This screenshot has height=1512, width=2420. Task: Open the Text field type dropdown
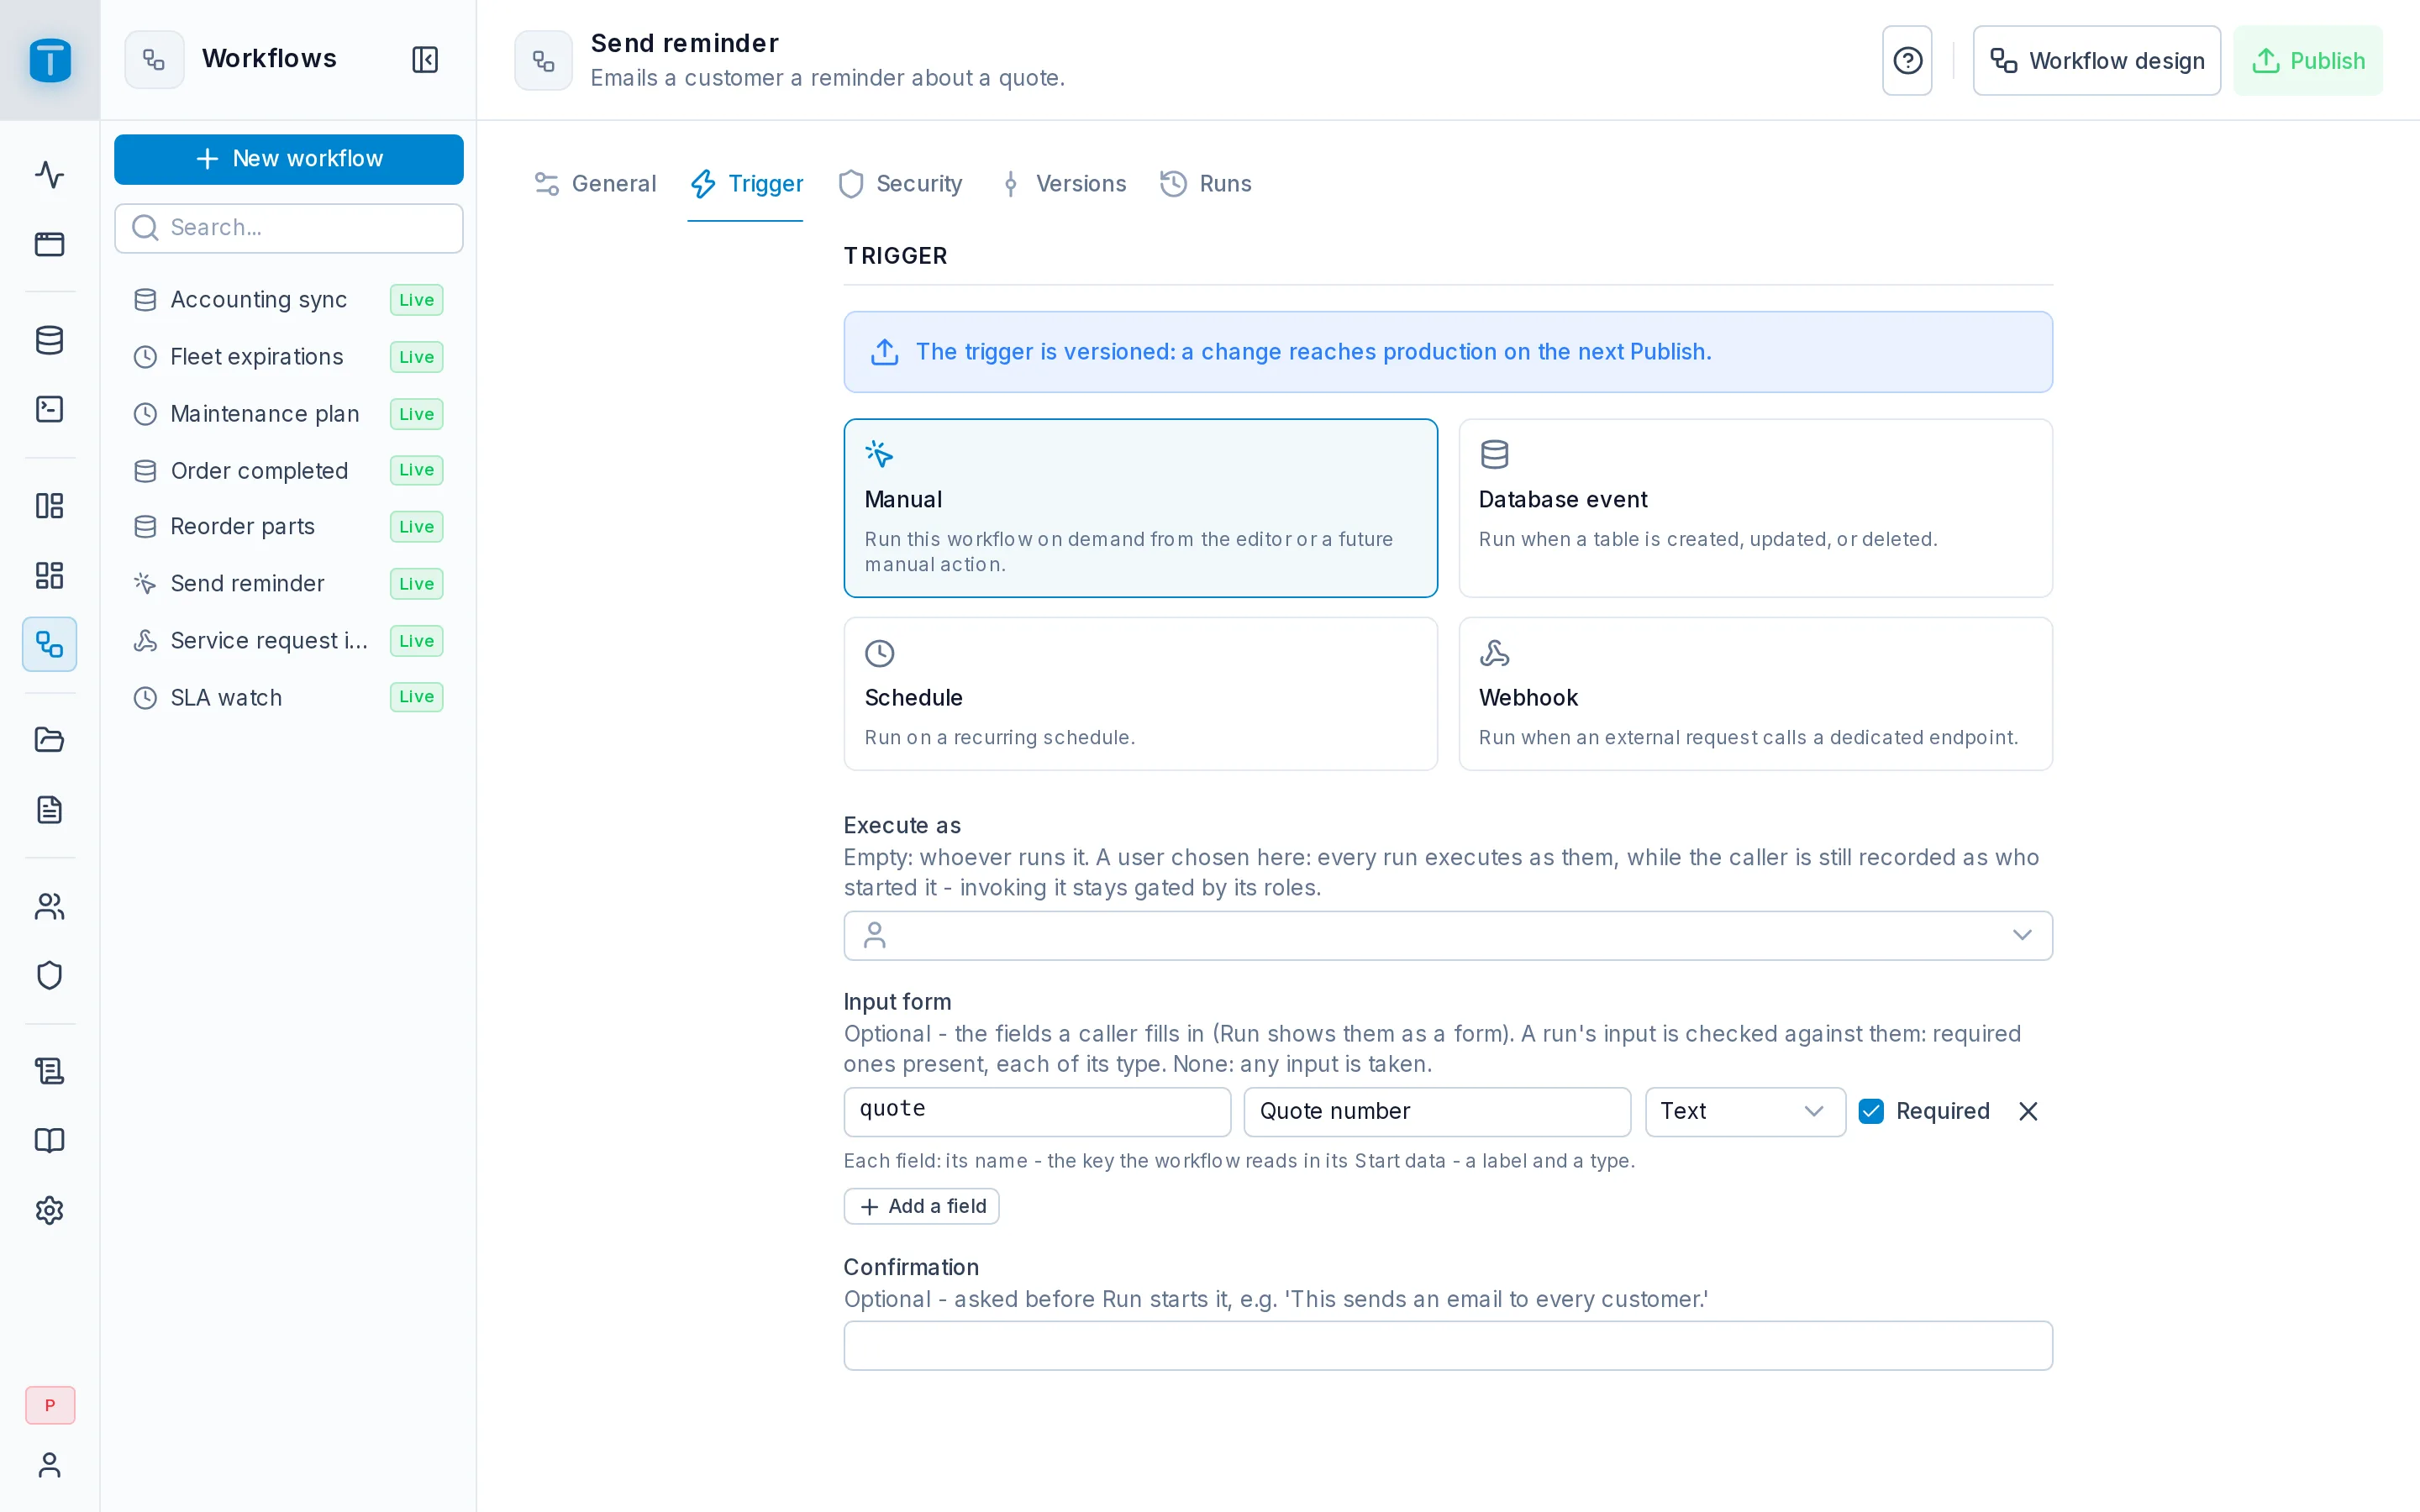click(x=1745, y=1112)
